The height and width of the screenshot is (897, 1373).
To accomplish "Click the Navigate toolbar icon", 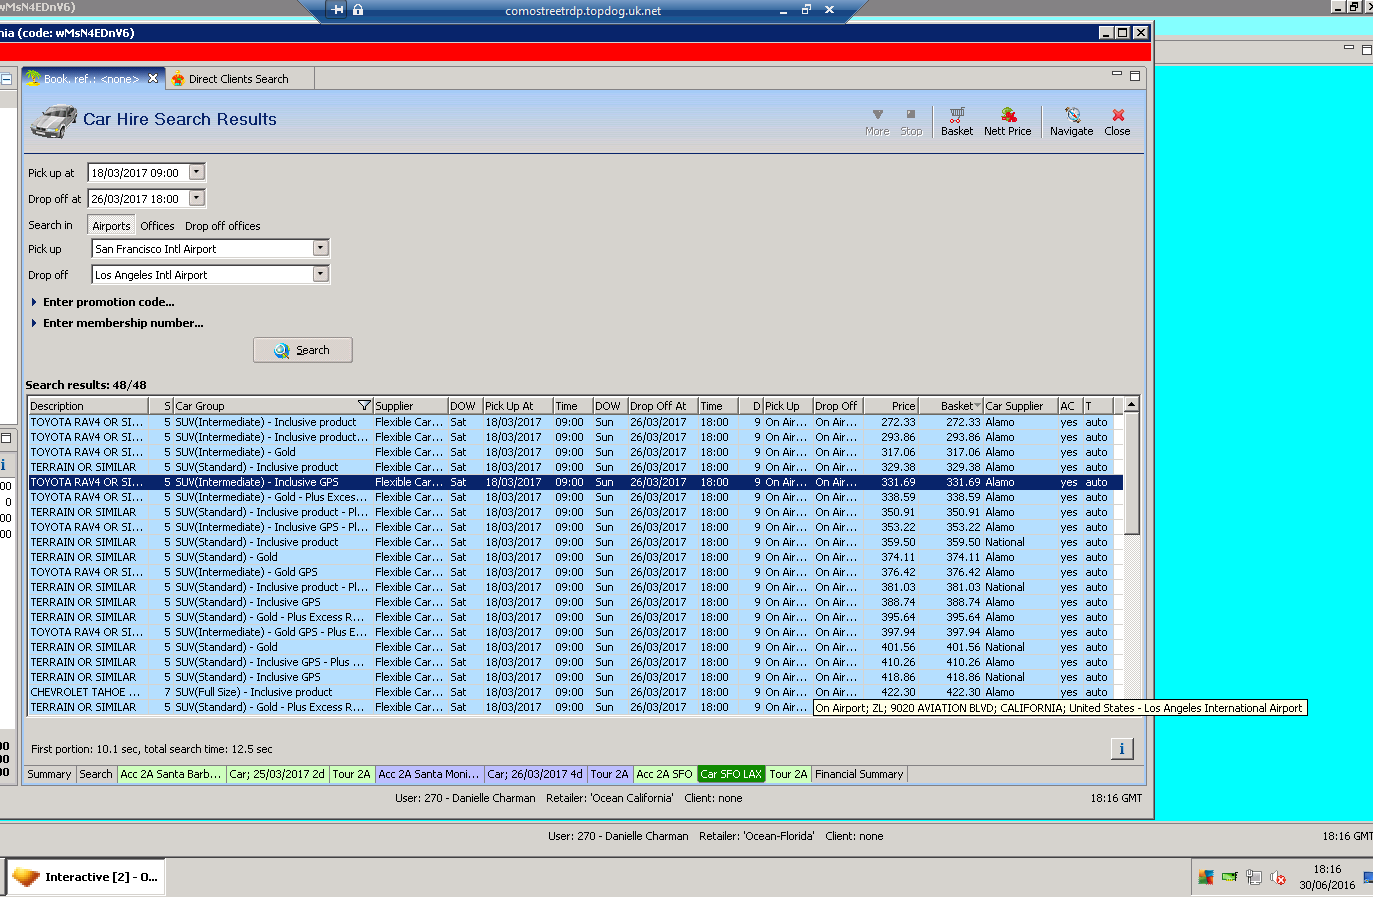I will click(x=1071, y=121).
